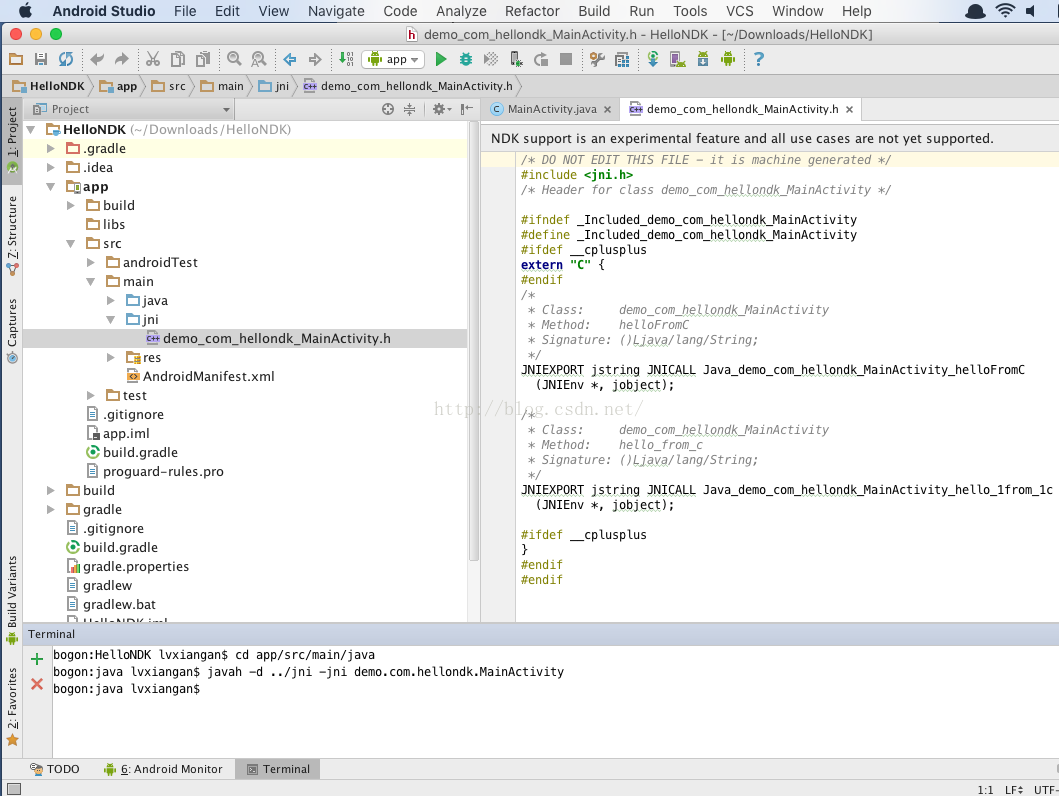The width and height of the screenshot is (1059, 796).
Task: Navigate Back with the left arrow icon
Action: pos(290,59)
